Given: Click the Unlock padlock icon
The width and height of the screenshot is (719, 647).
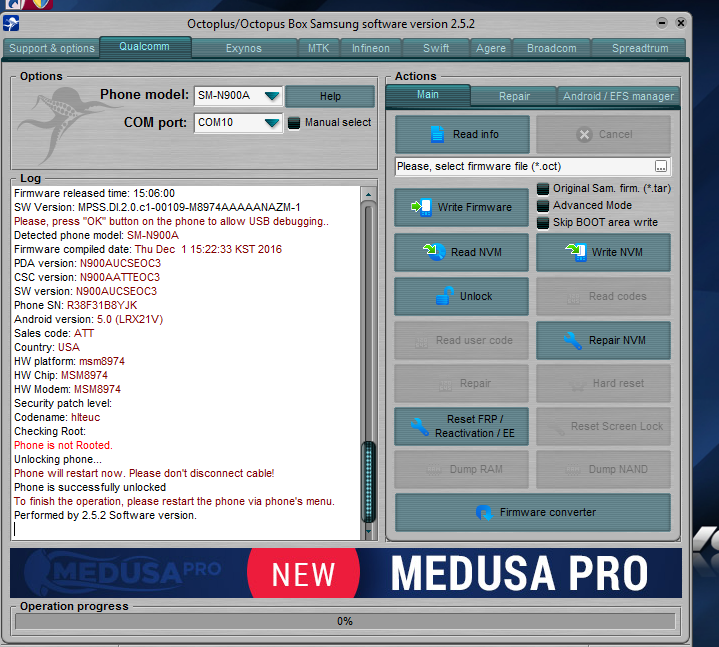Looking at the screenshot, I should (445, 296).
